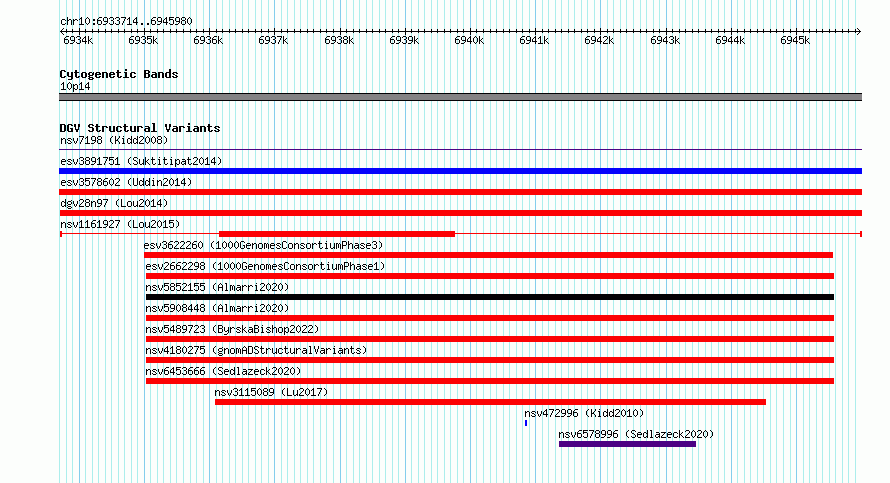Select the red nsv5908448 variant bar

[x=490, y=318]
